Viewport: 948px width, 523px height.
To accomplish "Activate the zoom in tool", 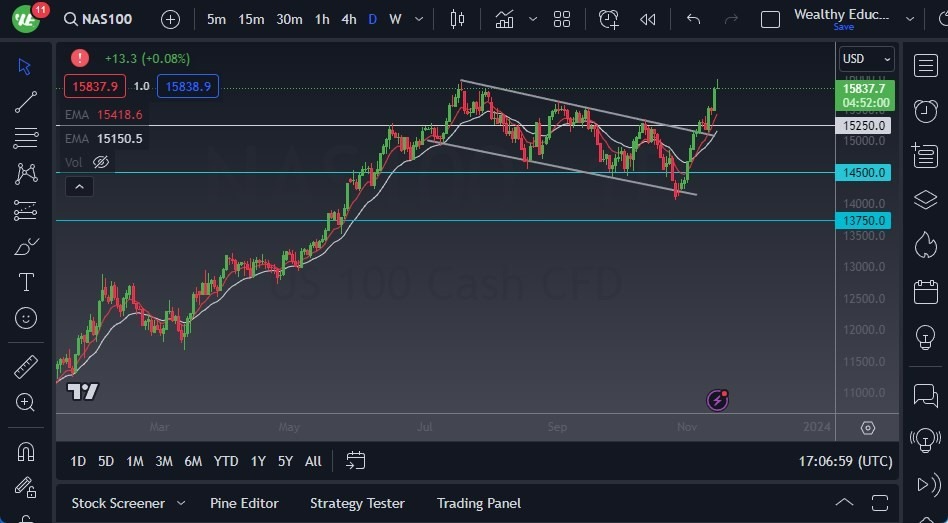I will pos(25,402).
